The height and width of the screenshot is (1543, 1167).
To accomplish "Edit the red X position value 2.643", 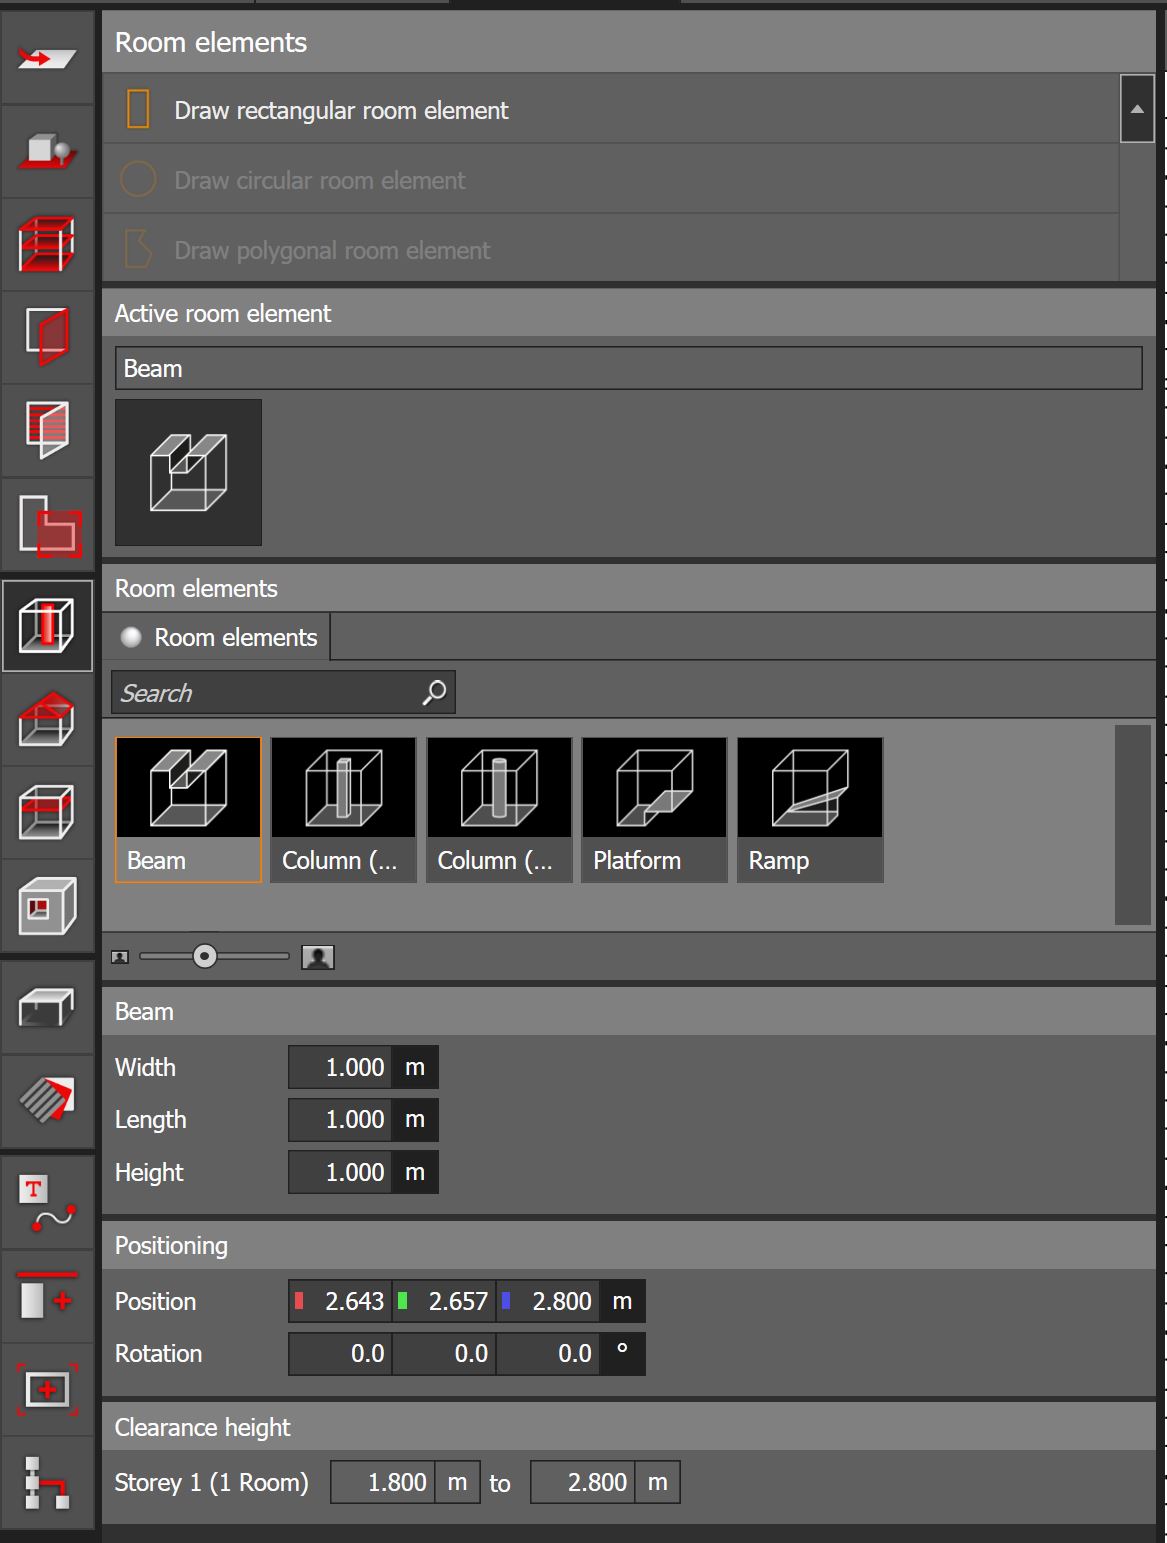I will coord(340,1301).
